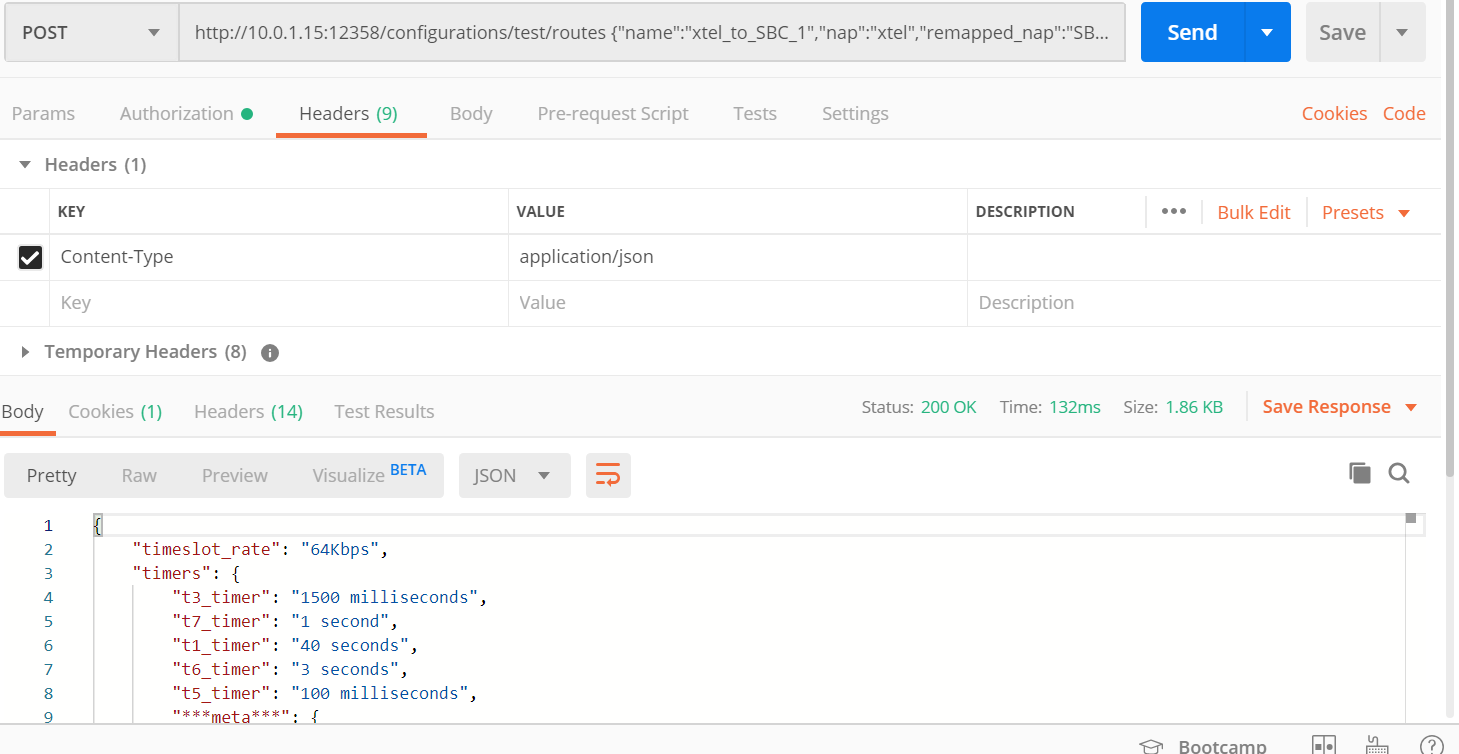Copy response body with the copy icon
The width and height of the screenshot is (1459, 754).
coord(1359,473)
